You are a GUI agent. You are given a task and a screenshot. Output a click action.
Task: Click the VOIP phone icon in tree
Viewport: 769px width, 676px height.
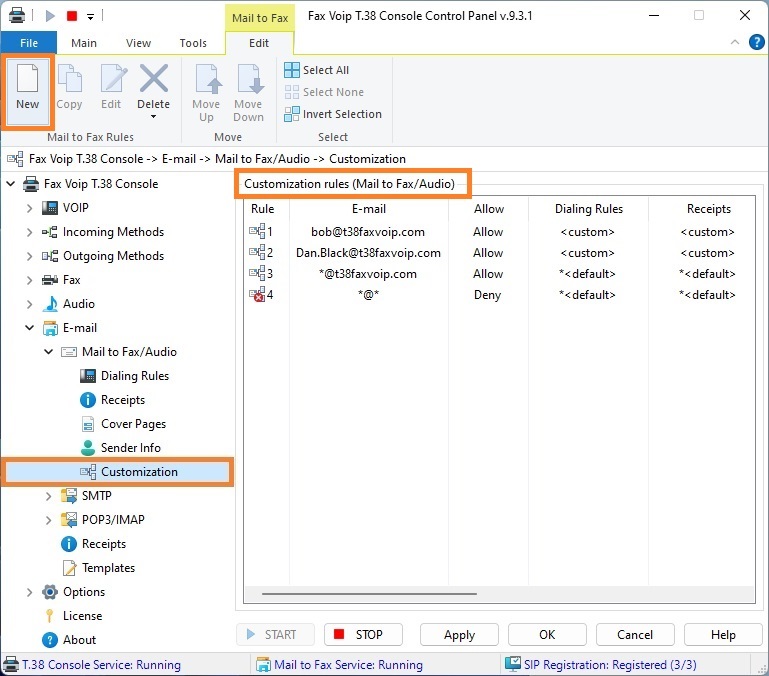pos(50,208)
